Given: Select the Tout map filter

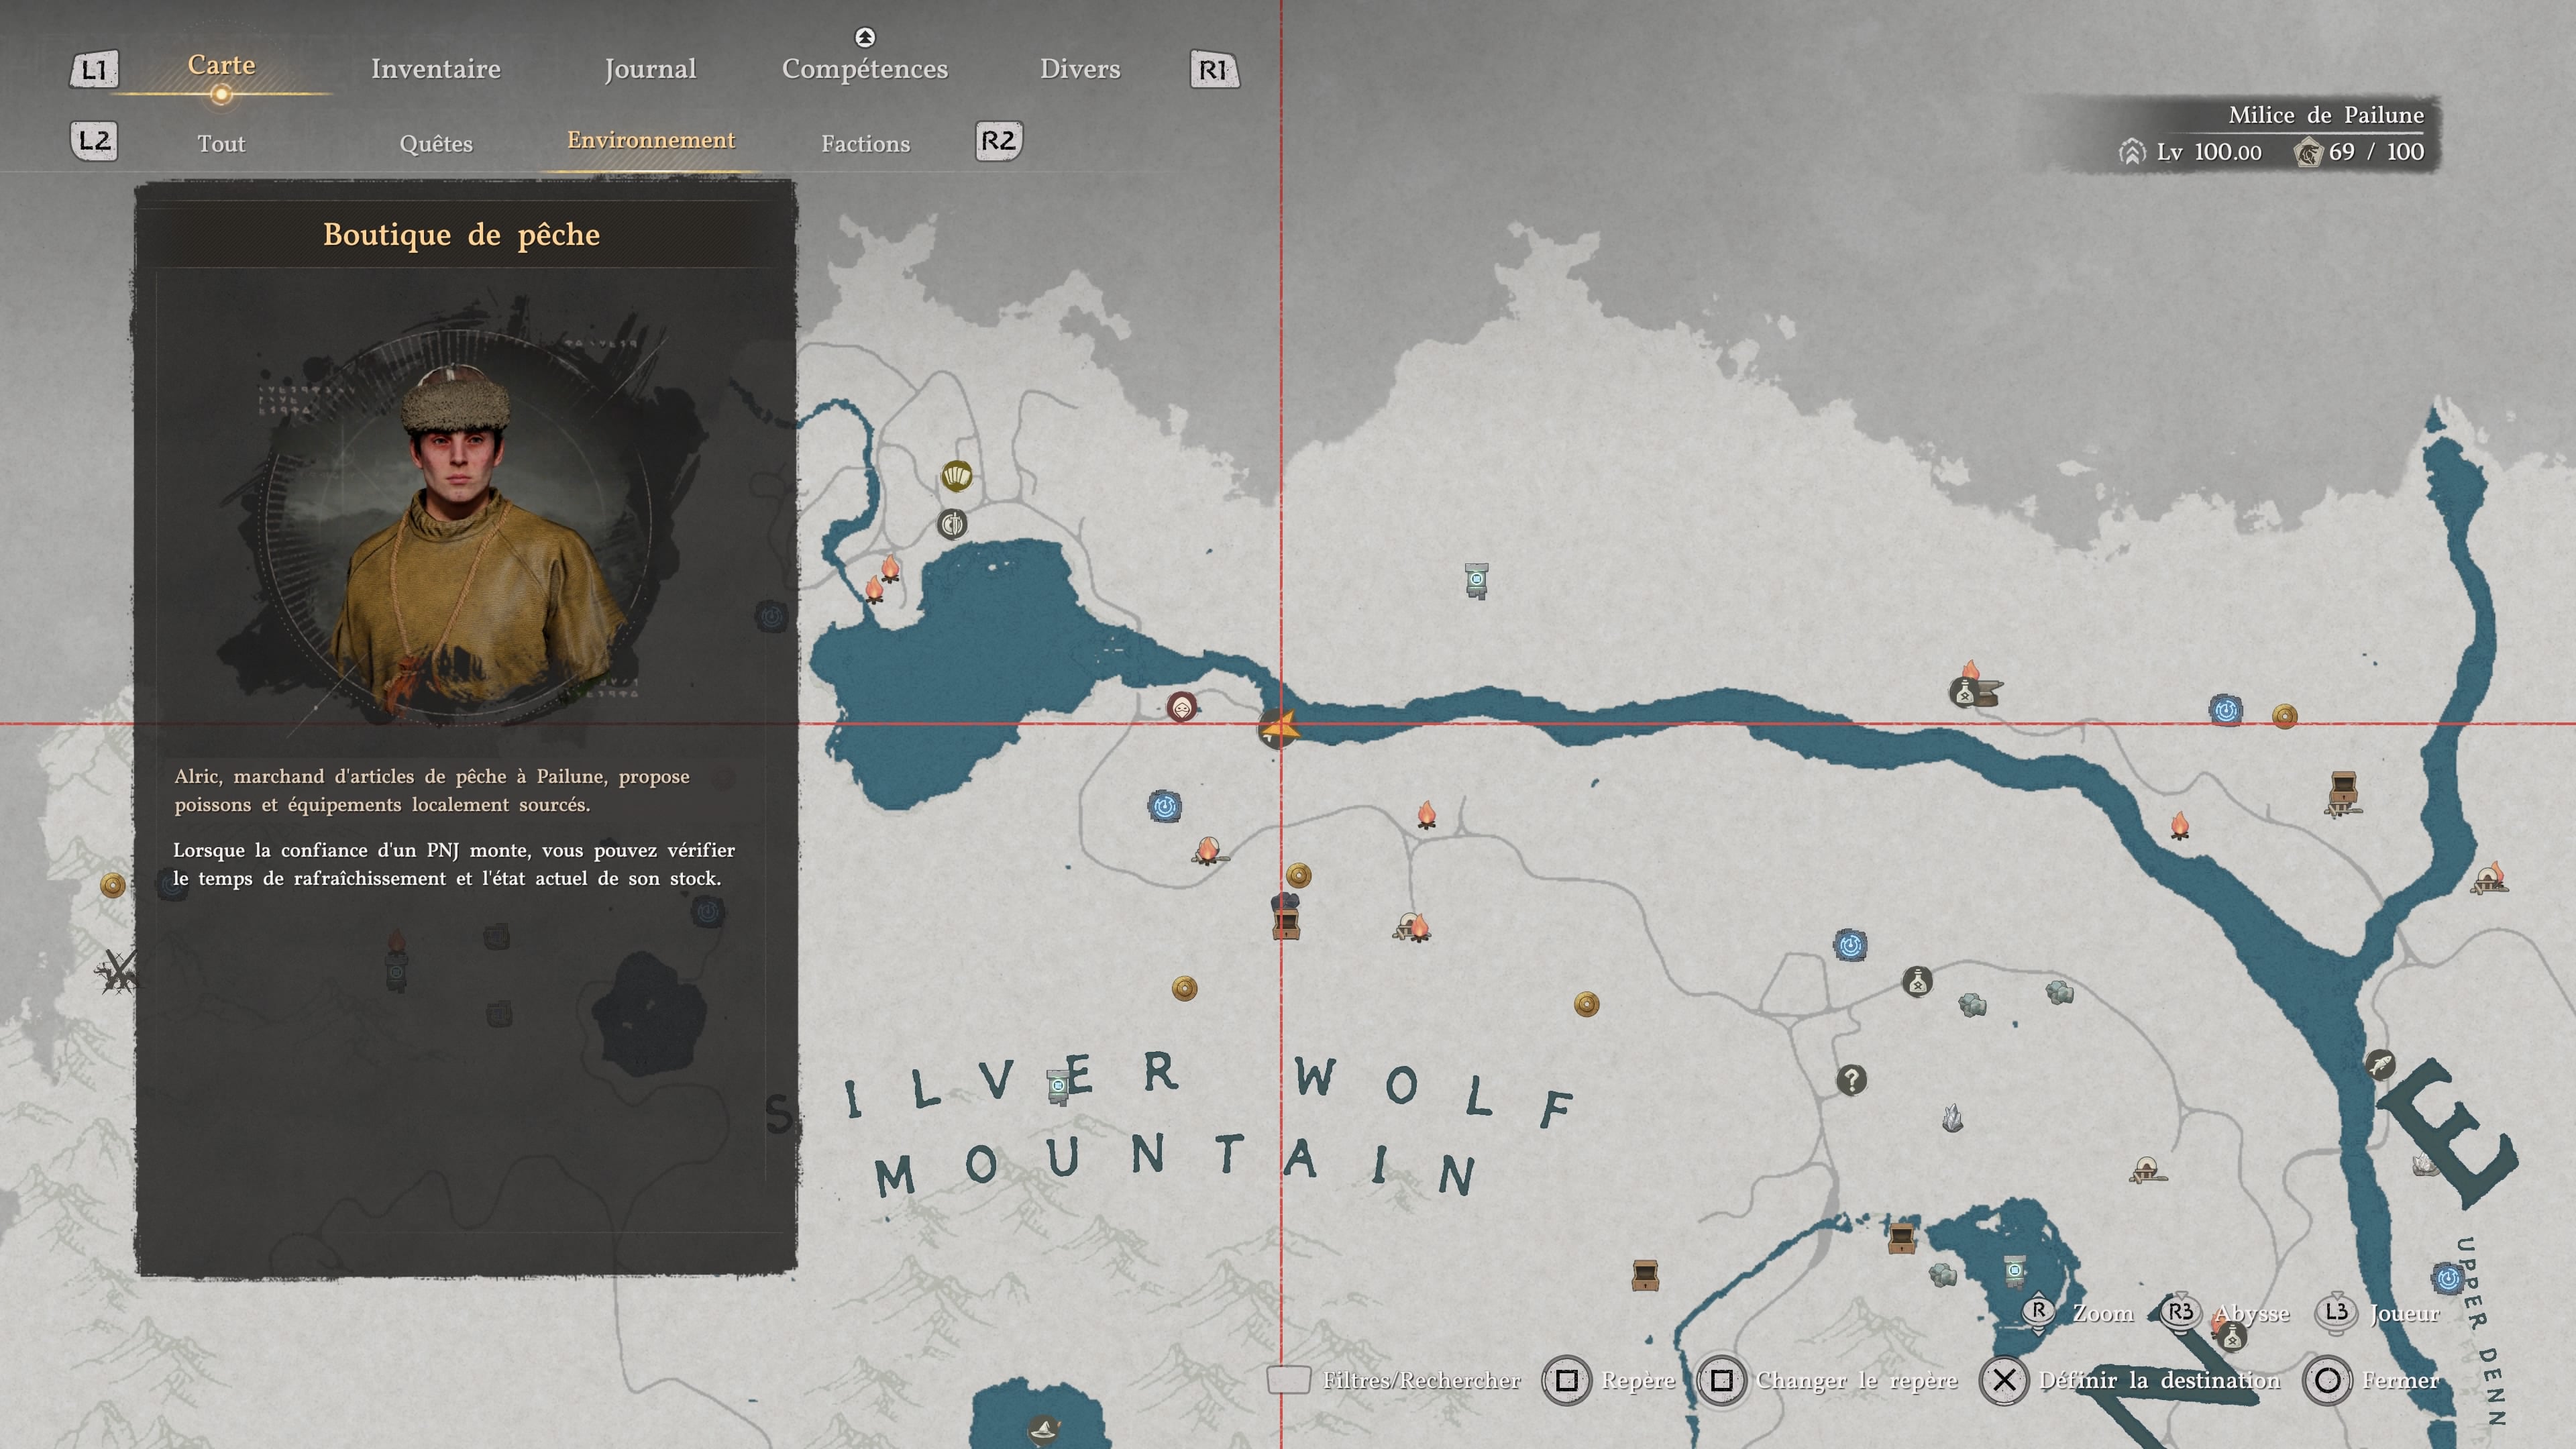Looking at the screenshot, I should (221, 144).
